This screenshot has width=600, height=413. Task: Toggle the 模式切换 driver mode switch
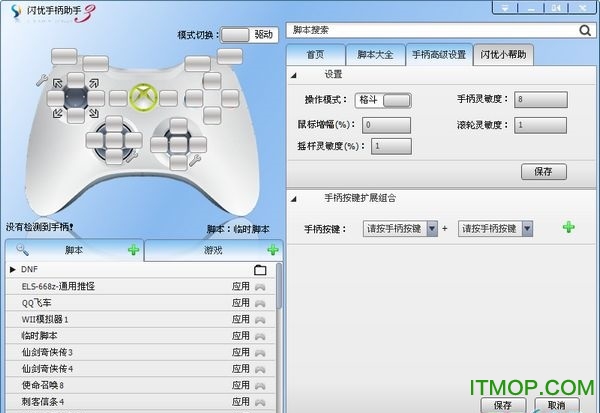pyautogui.click(x=249, y=35)
